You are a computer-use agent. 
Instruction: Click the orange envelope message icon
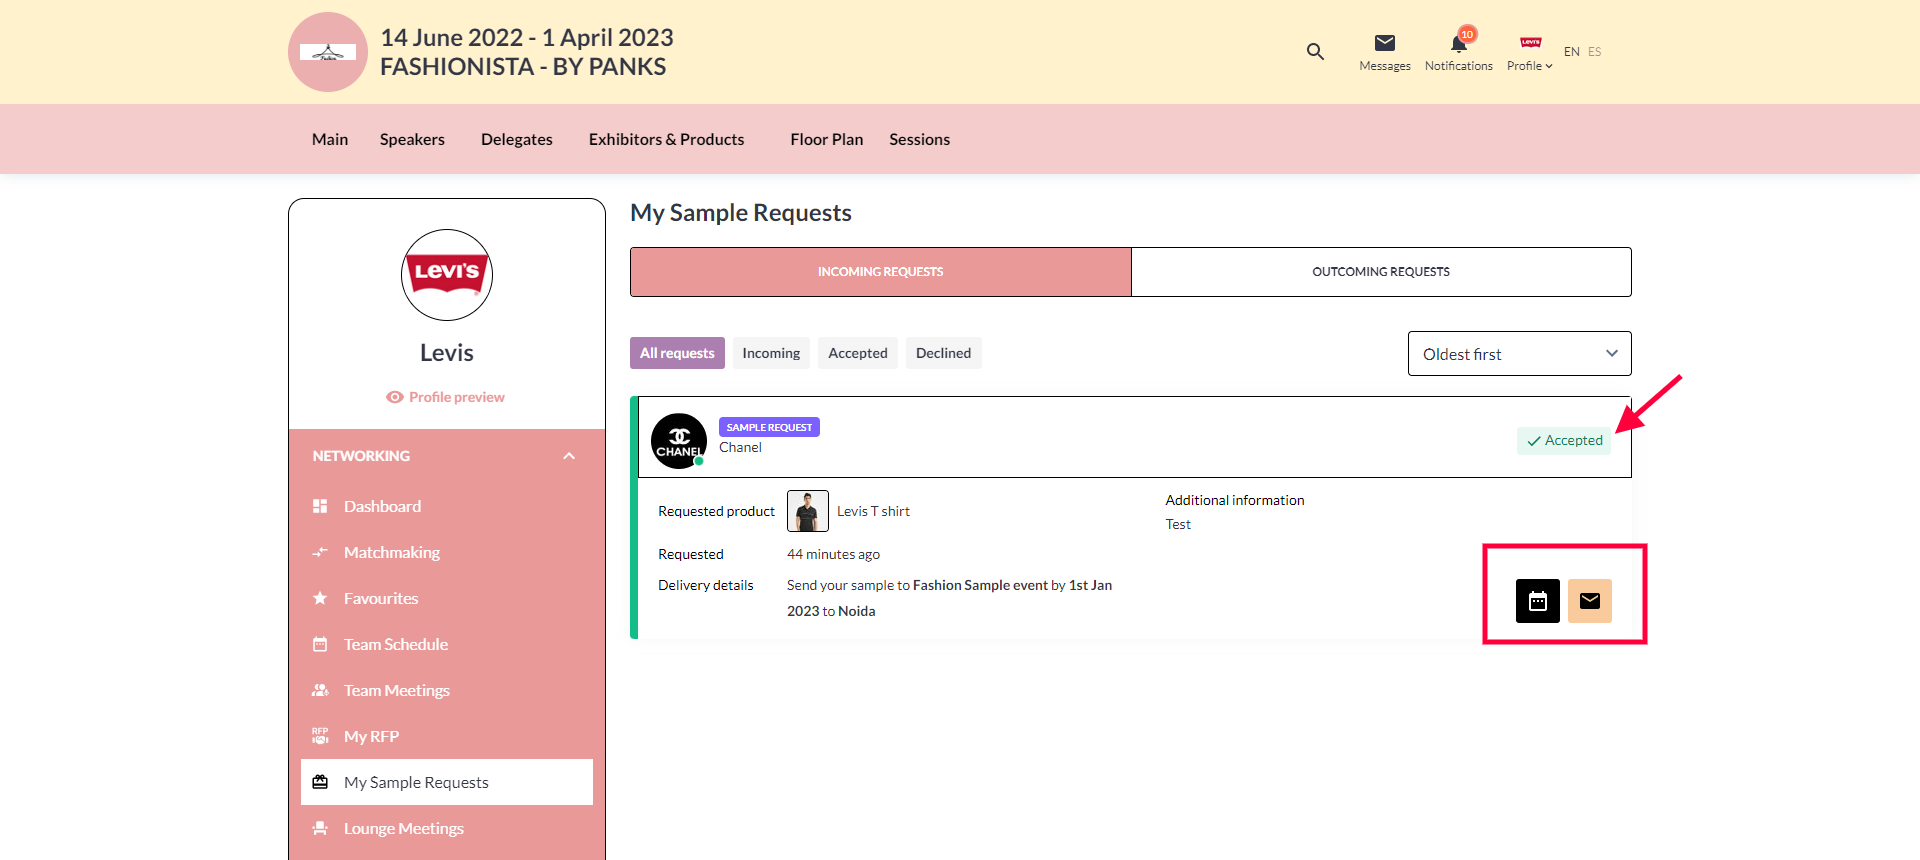click(x=1589, y=601)
